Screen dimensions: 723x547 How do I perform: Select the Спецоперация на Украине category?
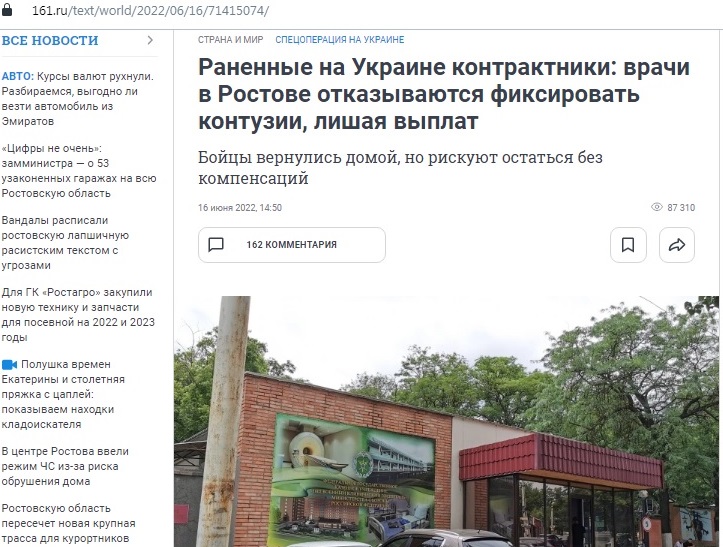[x=340, y=40]
